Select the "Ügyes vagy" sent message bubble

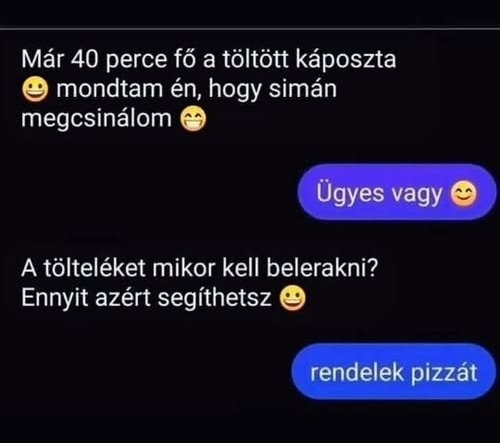pos(397,192)
